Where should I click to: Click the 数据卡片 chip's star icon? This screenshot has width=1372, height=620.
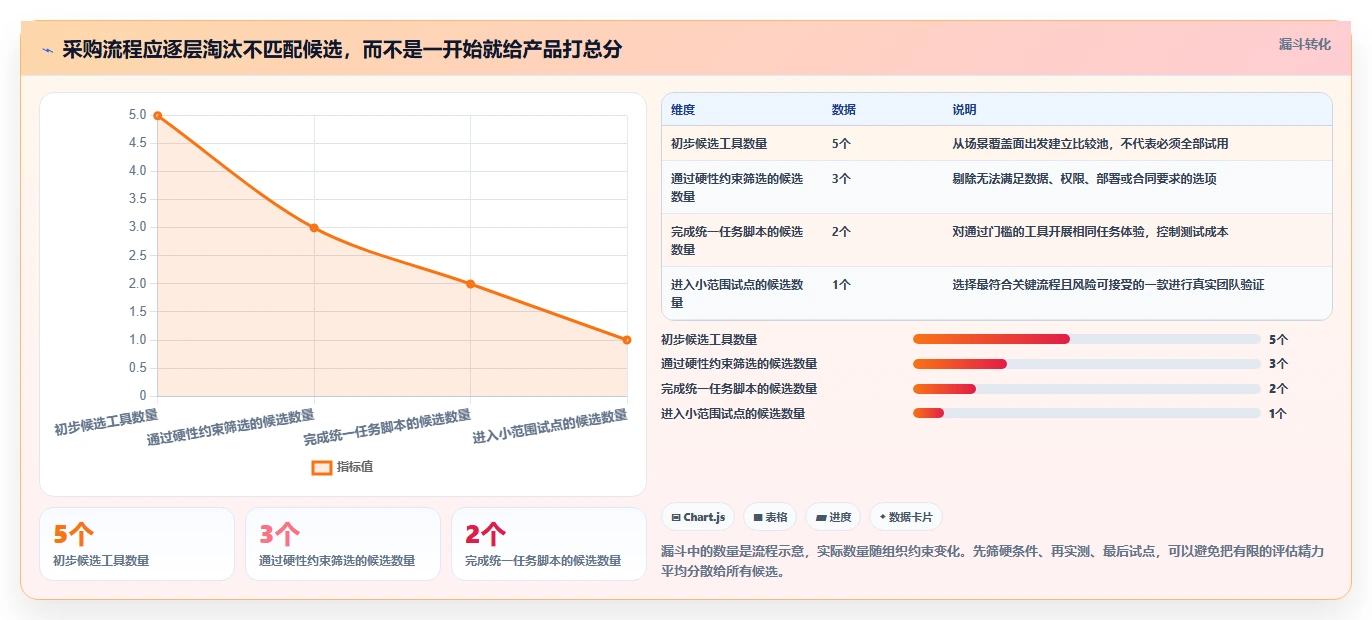[882, 518]
